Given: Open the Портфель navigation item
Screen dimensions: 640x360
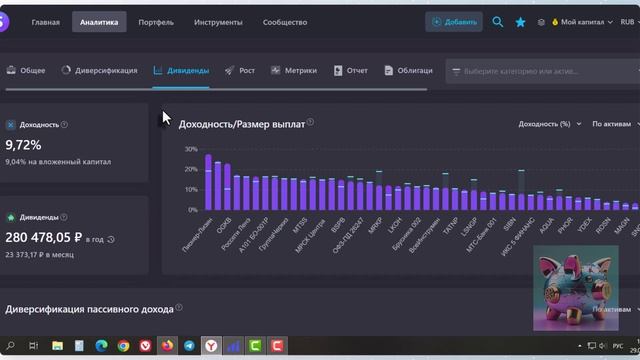Looking at the screenshot, I should [156, 22].
